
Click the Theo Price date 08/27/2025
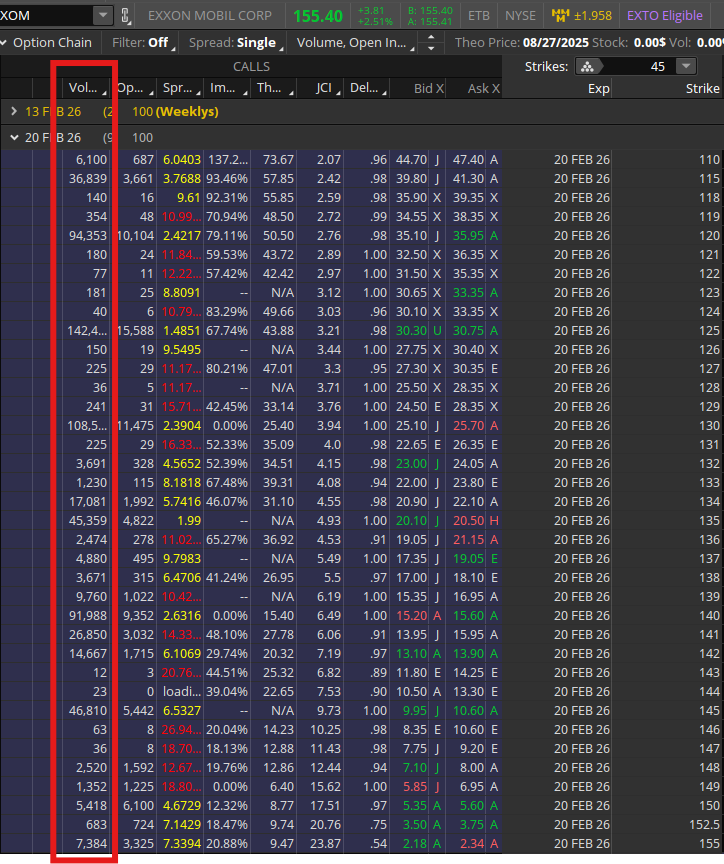click(555, 42)
